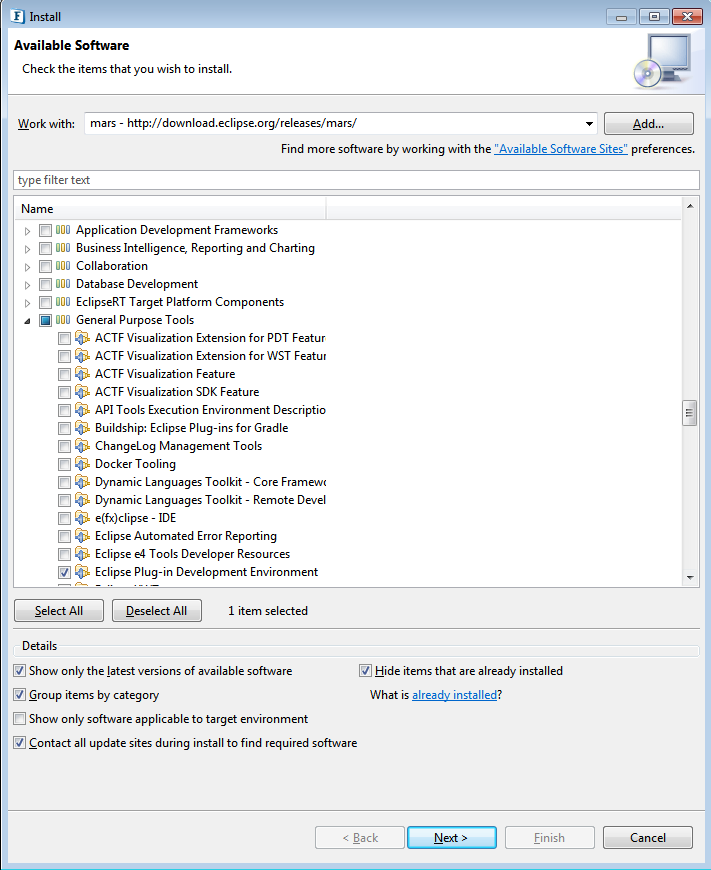This screenshot has width=711, height=870.
Task: Check the Collaboration category checkbox
Action: 46,266
